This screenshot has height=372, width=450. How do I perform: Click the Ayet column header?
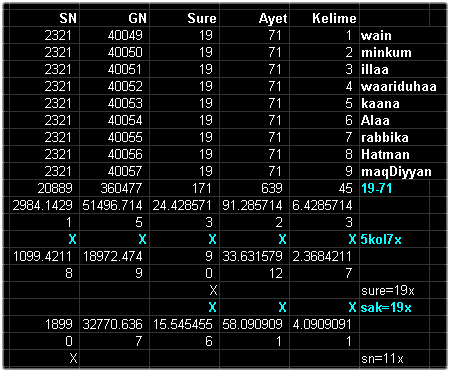click(x=273, y=19)
